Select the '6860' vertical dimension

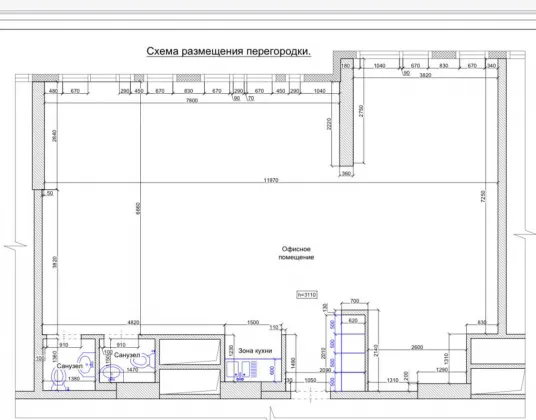point(138,208)
